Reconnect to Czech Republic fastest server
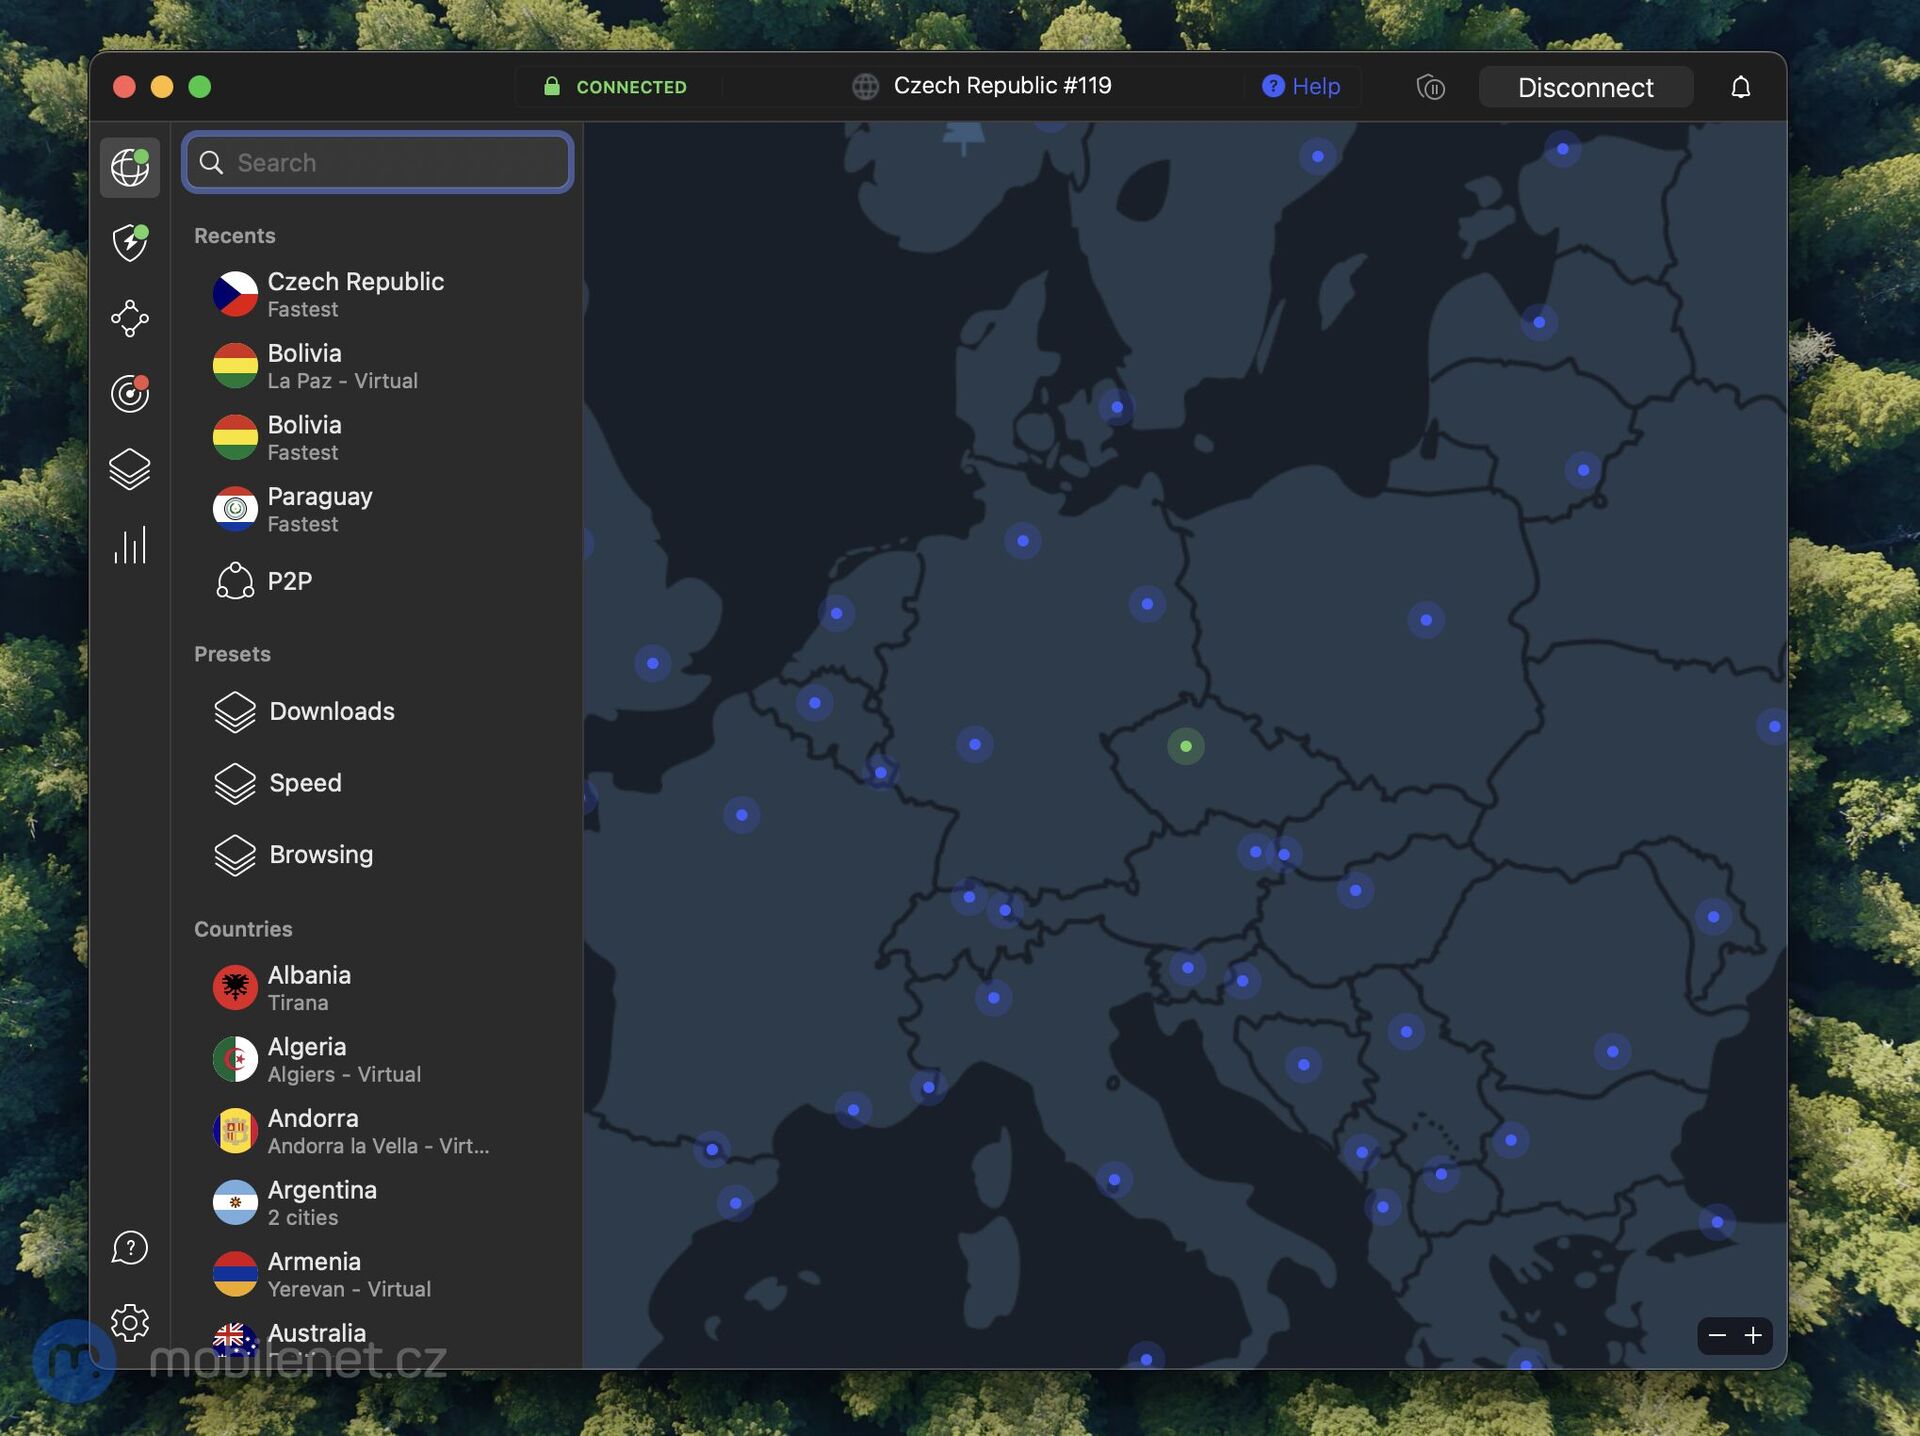Viewport: 1920px width, 1436px height. tap(356, 293)
